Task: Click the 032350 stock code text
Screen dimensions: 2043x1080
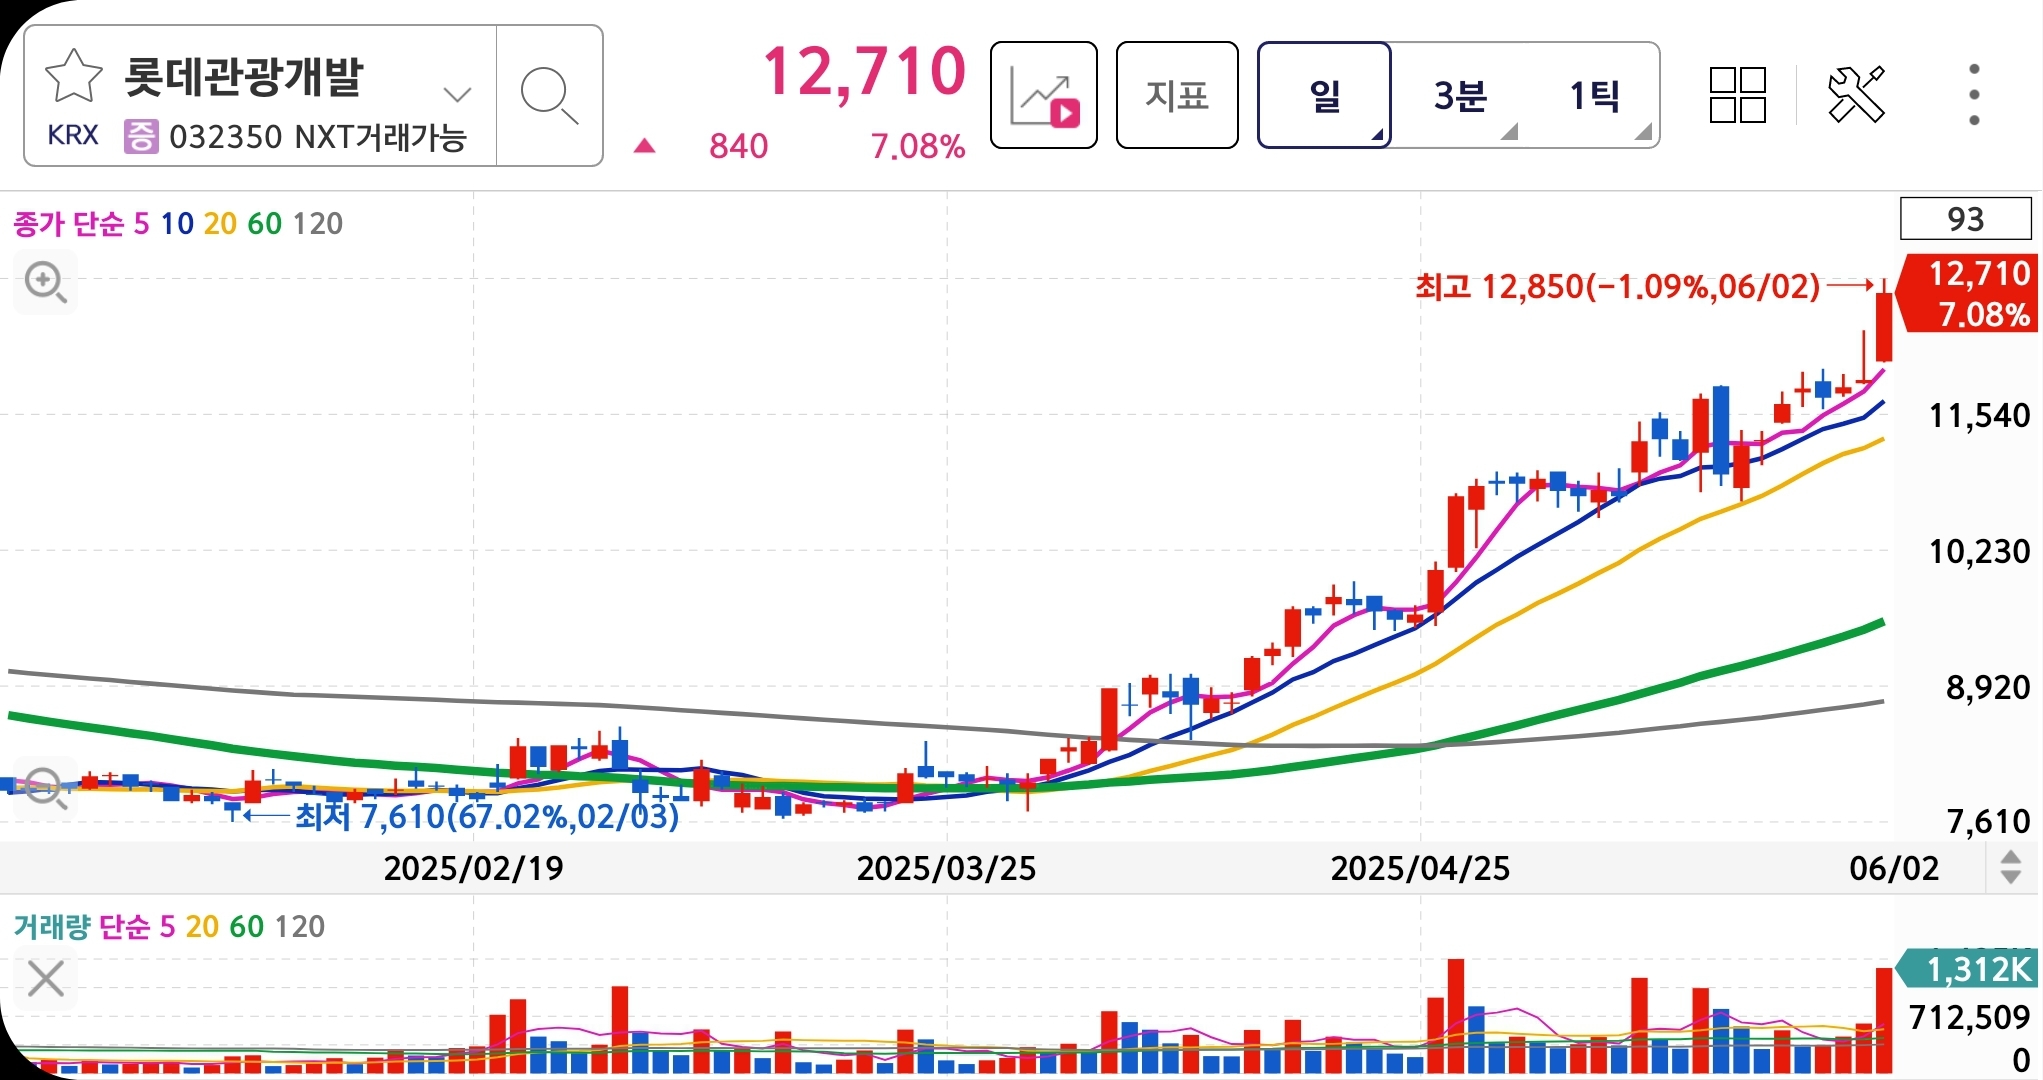Action: 226,136
